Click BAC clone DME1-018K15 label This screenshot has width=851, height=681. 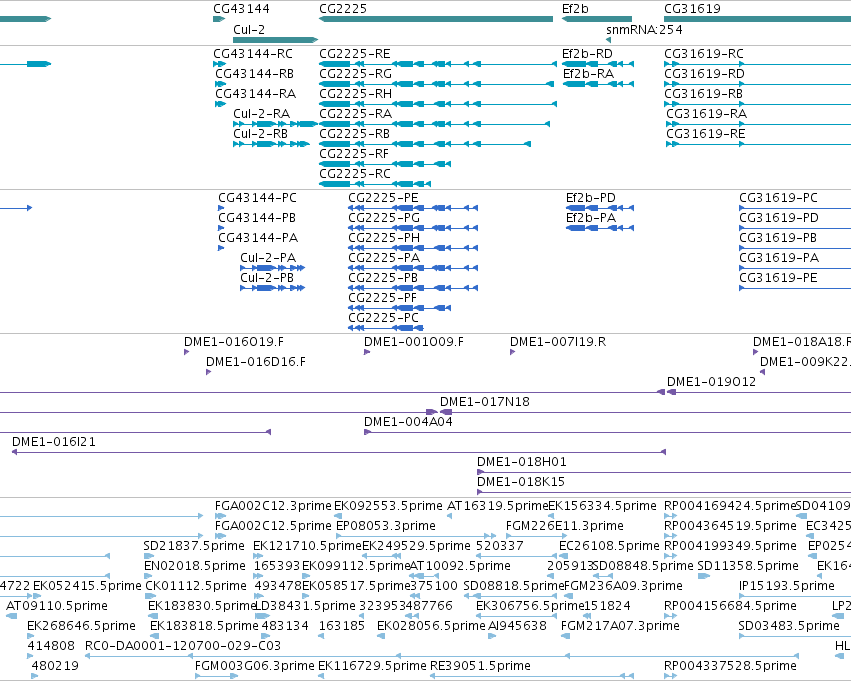[x=521, y=482]
